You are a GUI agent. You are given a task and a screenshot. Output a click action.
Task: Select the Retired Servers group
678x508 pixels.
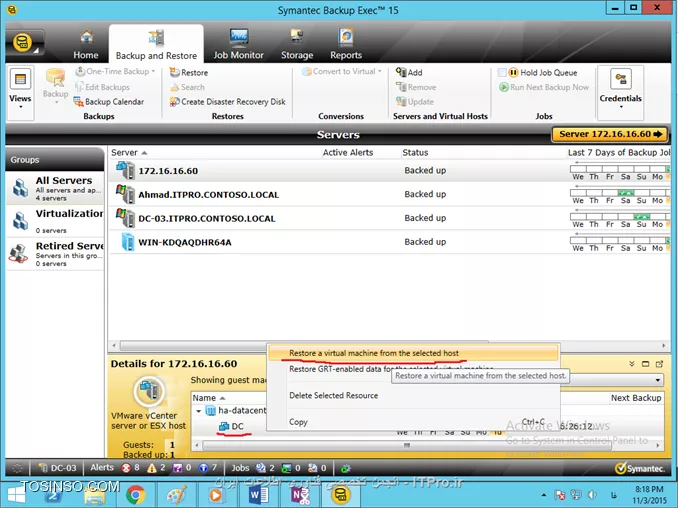55,254
